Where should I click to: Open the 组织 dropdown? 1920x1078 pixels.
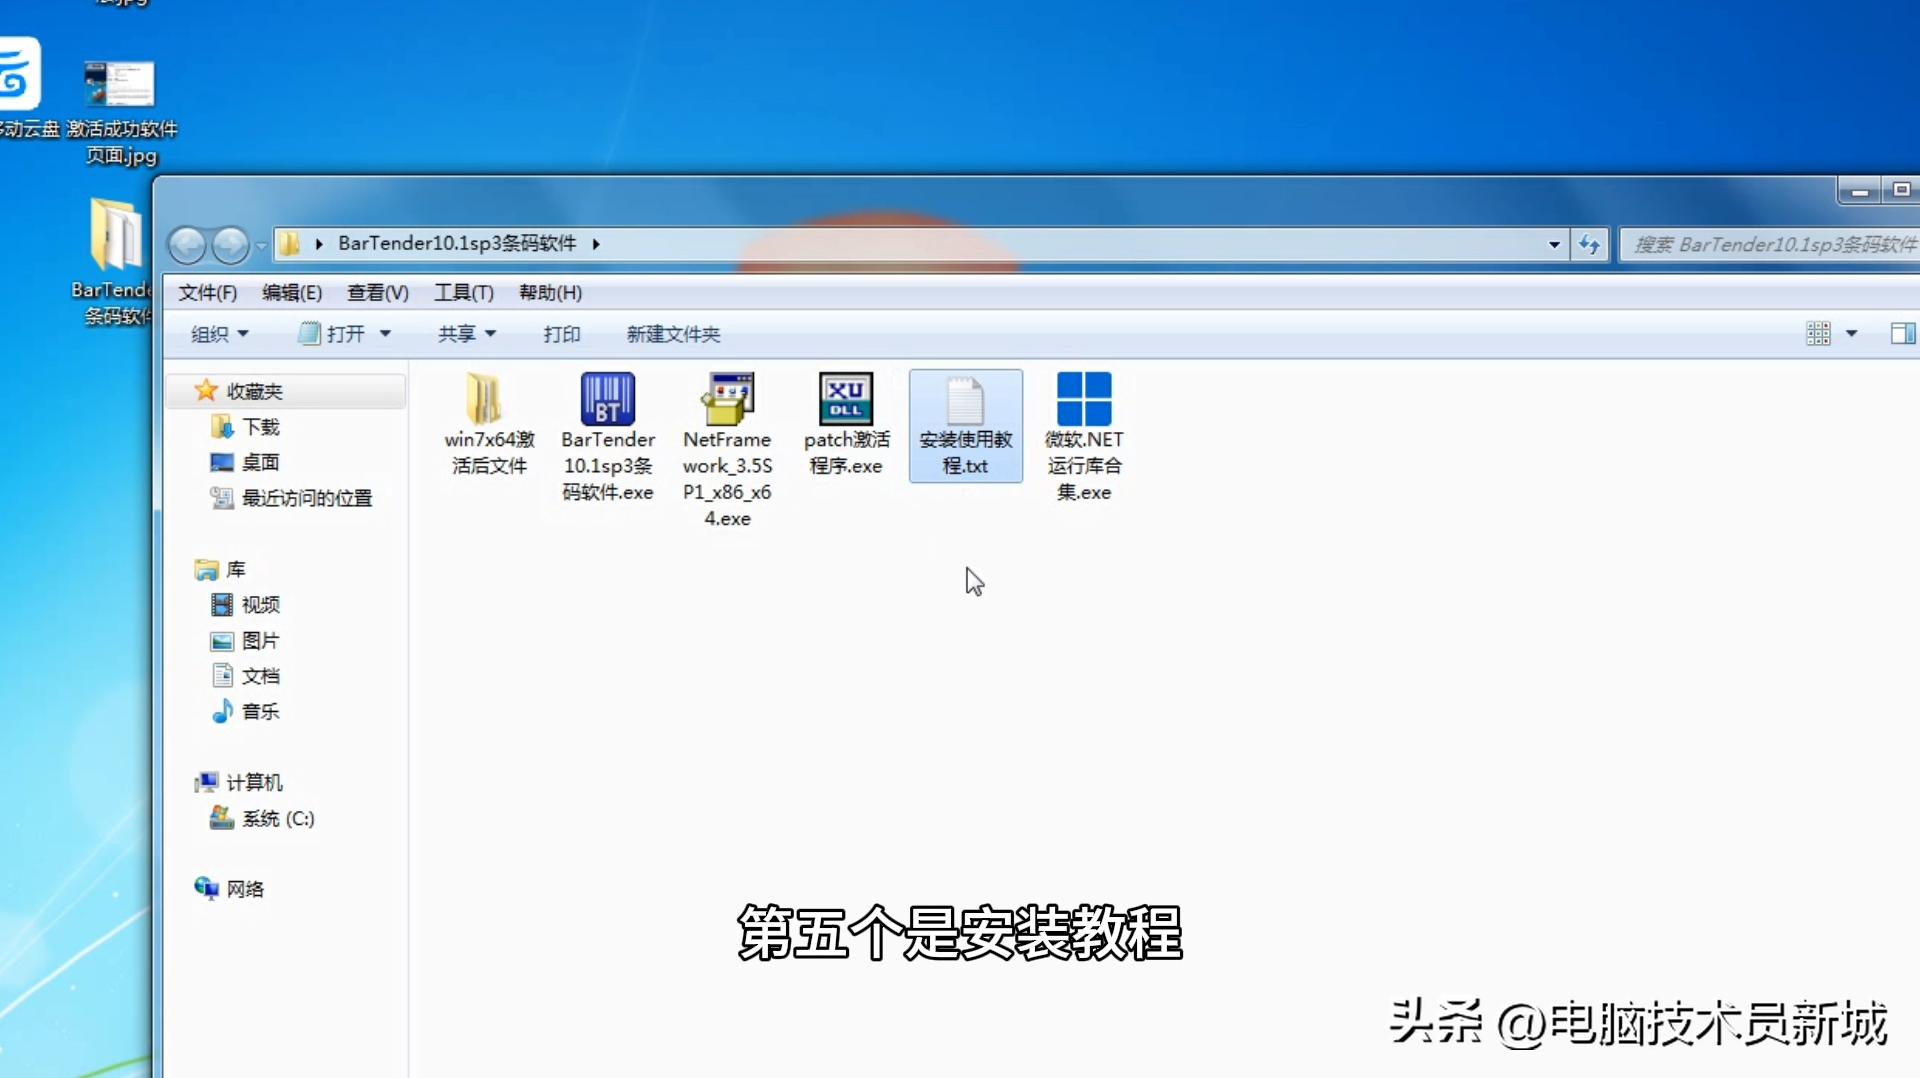[219, 334]
